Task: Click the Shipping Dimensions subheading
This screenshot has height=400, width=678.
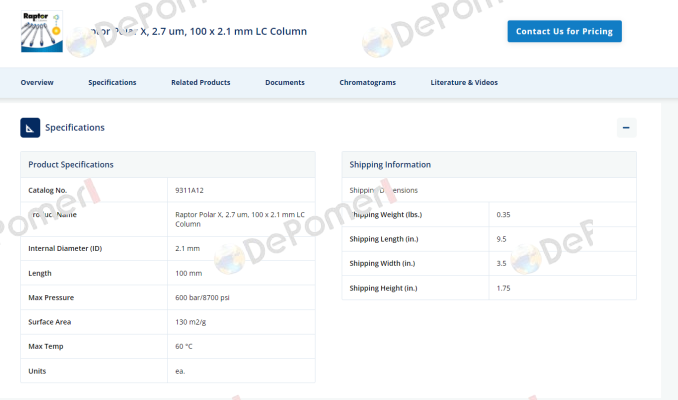Action: point(384,190)
